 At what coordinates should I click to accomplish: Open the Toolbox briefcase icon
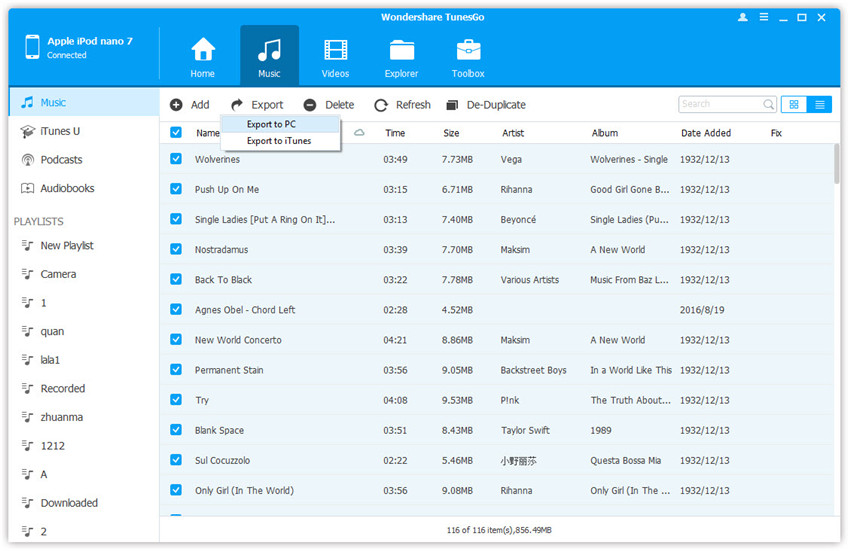[468, 50]
